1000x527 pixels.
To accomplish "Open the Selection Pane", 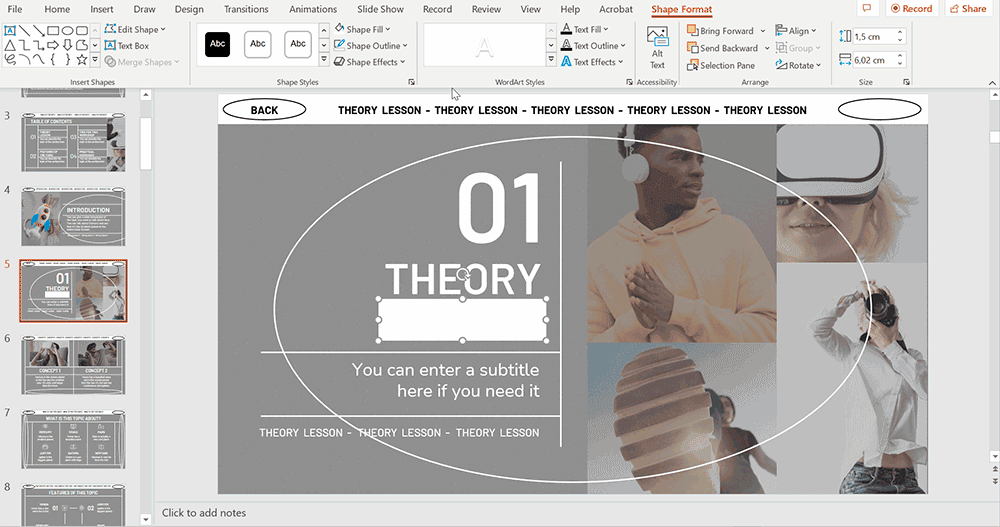I will coord(720,65).
